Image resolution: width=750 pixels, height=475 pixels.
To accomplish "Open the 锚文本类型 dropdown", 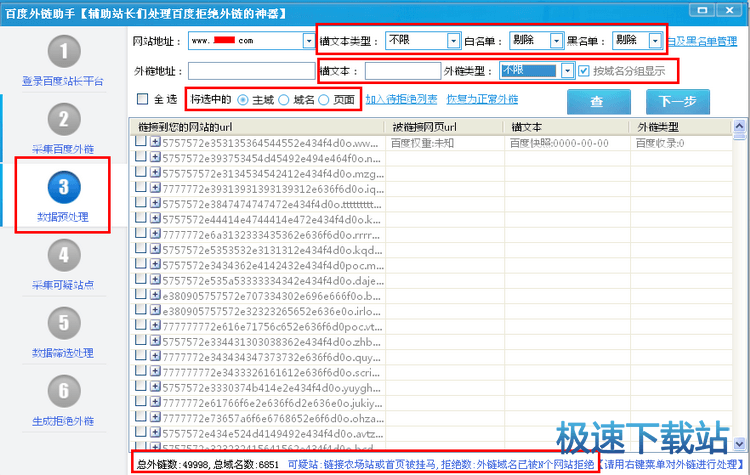I will coord(453,41).
